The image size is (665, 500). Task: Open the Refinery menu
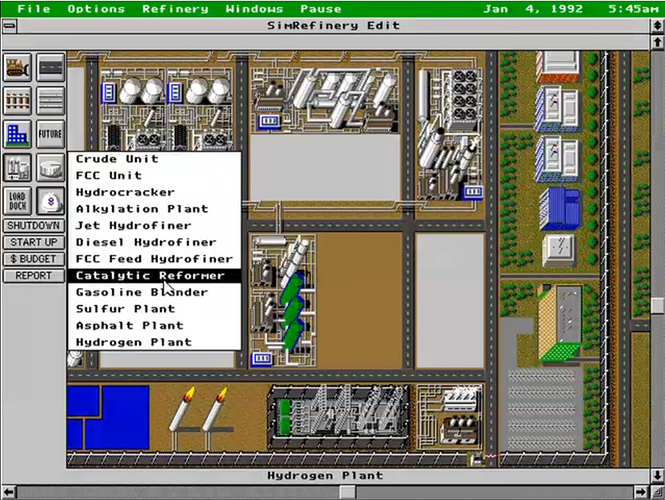(175, 9)
